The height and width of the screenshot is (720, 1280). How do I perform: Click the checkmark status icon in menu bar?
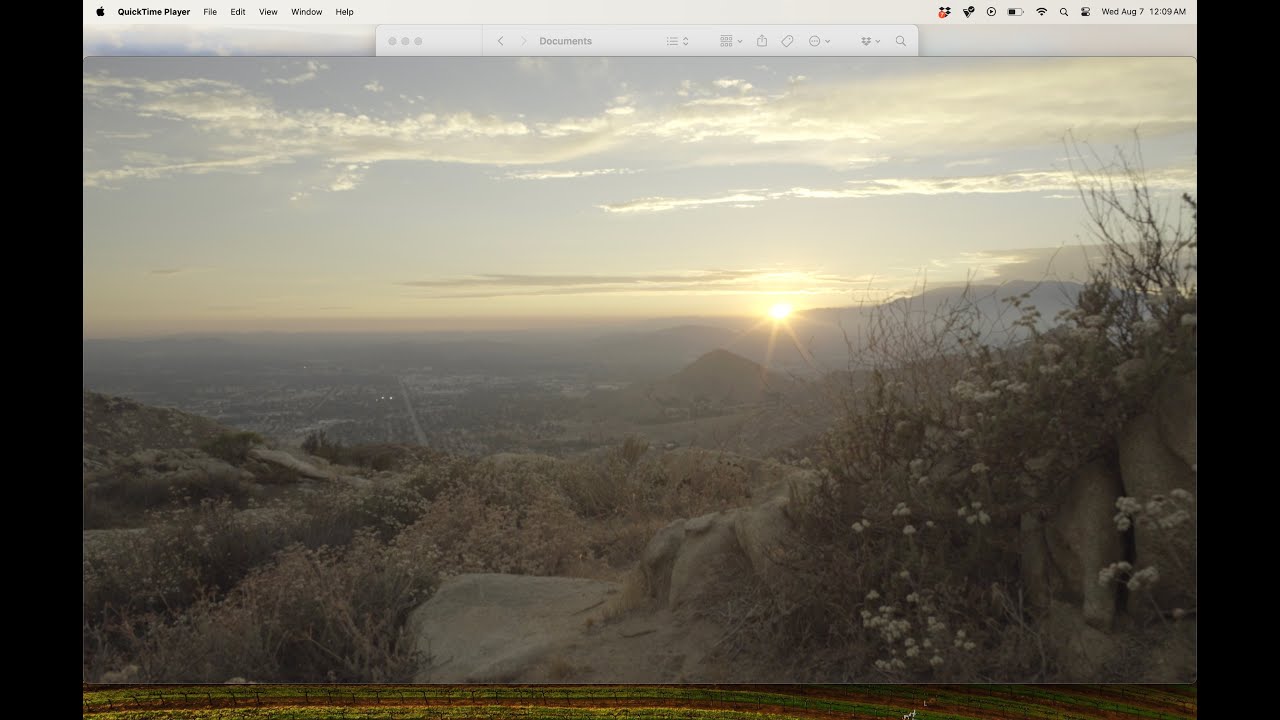[968, 12]
